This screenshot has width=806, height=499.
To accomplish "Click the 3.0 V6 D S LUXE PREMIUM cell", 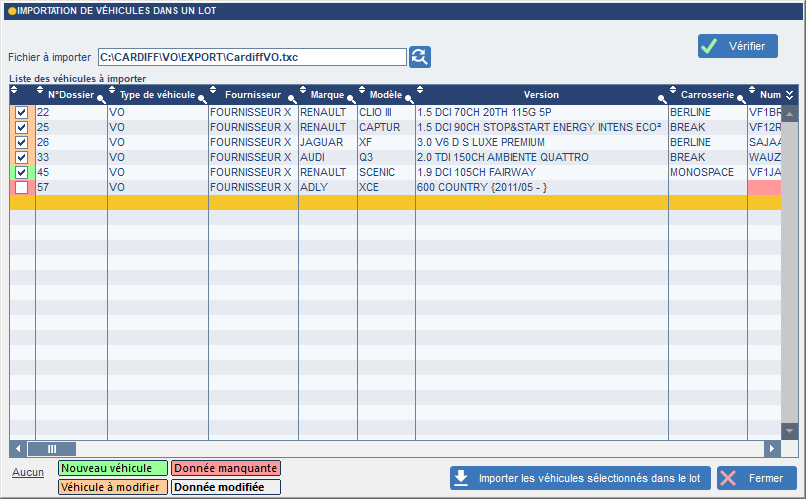I will pos(542,142).
